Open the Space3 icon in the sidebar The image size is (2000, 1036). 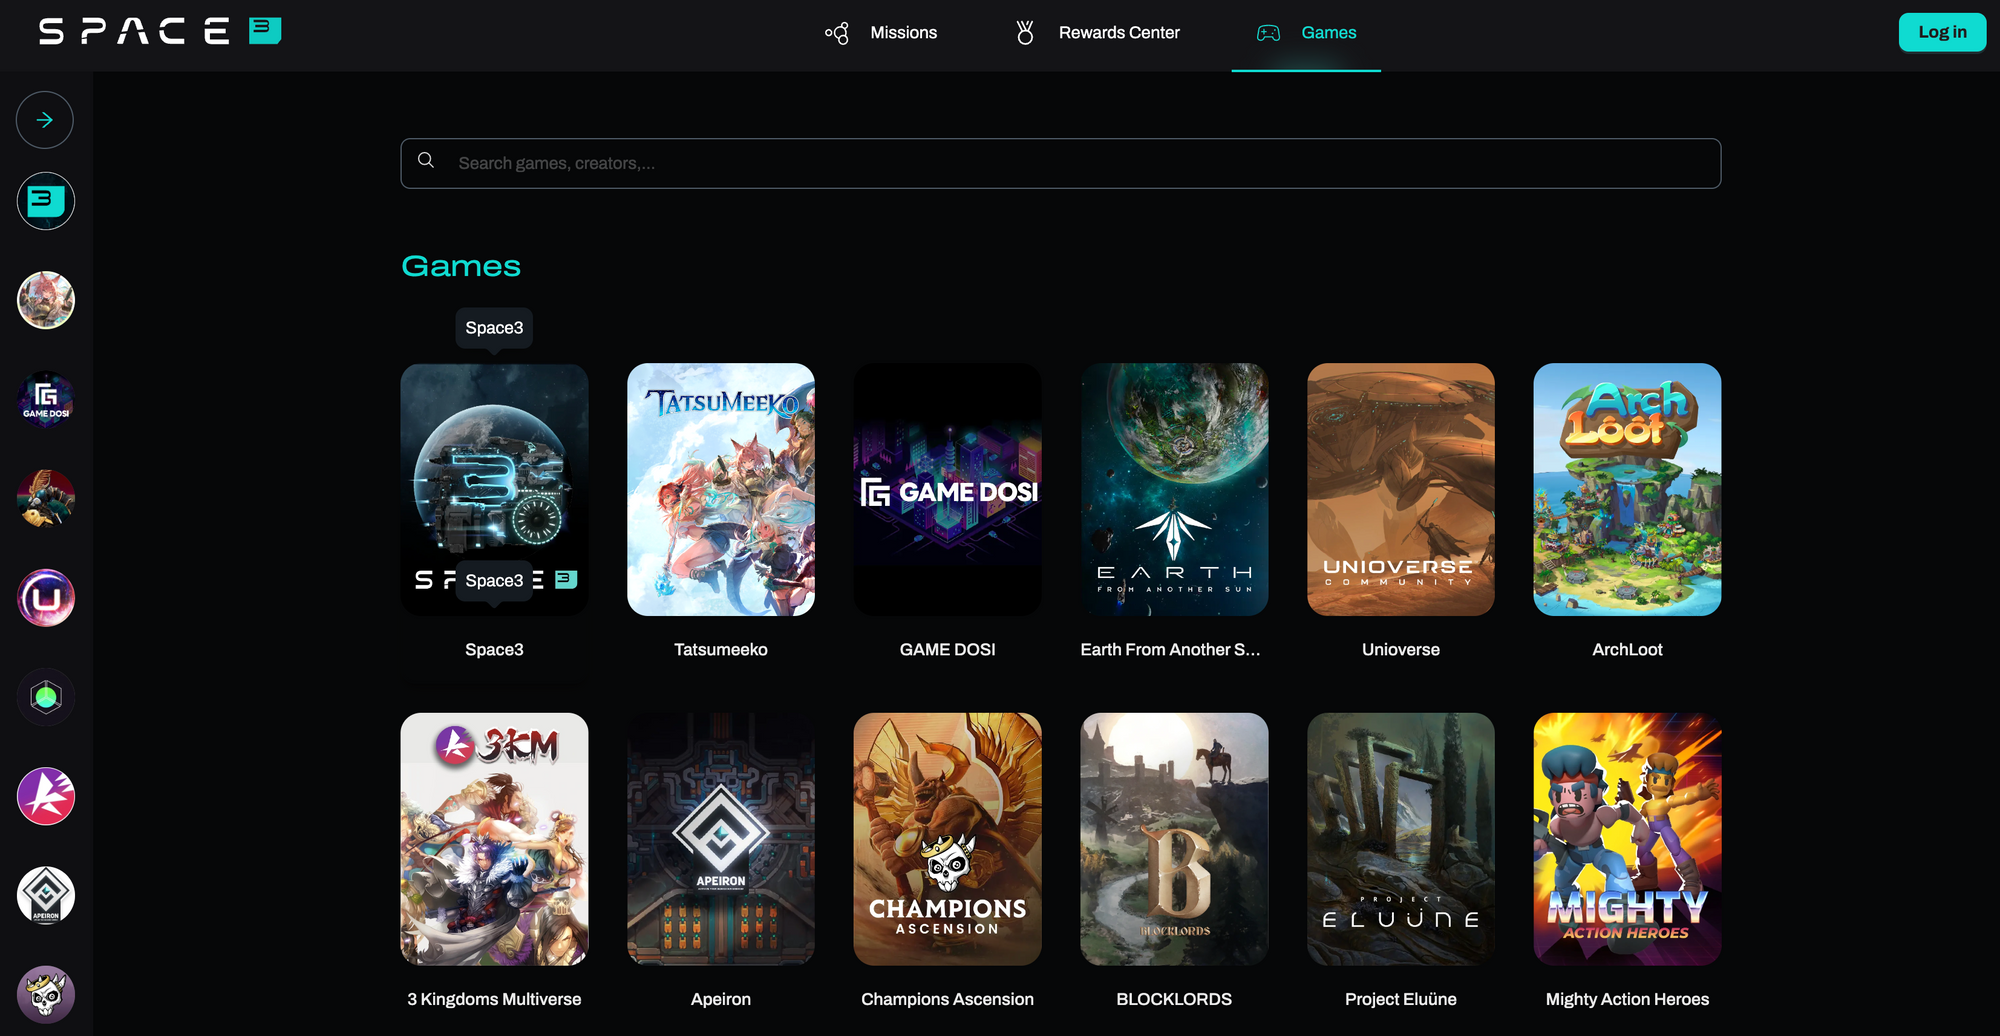45,201
